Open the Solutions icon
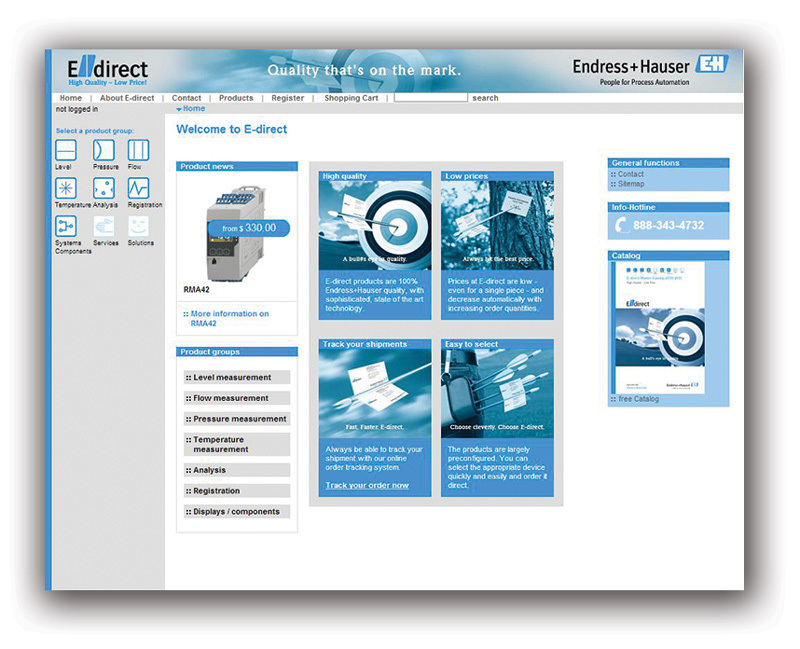 click(139, 226)
